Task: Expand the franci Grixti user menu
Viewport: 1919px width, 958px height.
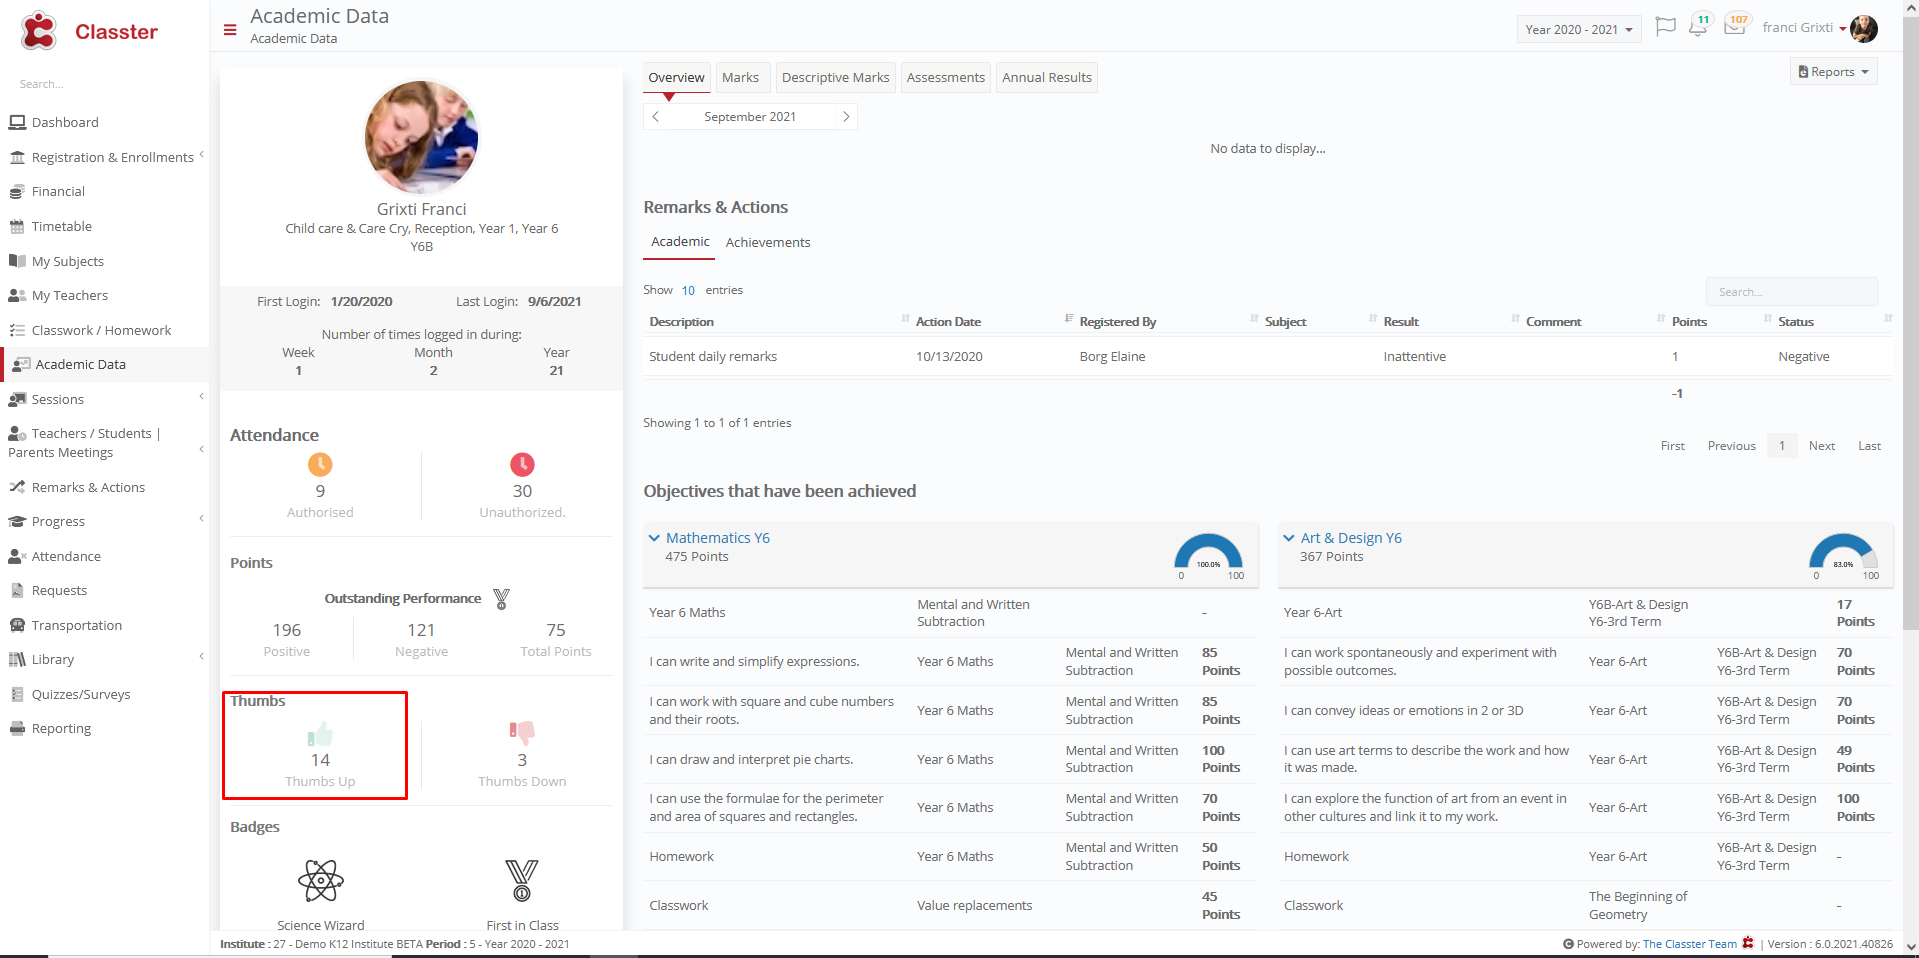Action: (x=1804, y=28)
